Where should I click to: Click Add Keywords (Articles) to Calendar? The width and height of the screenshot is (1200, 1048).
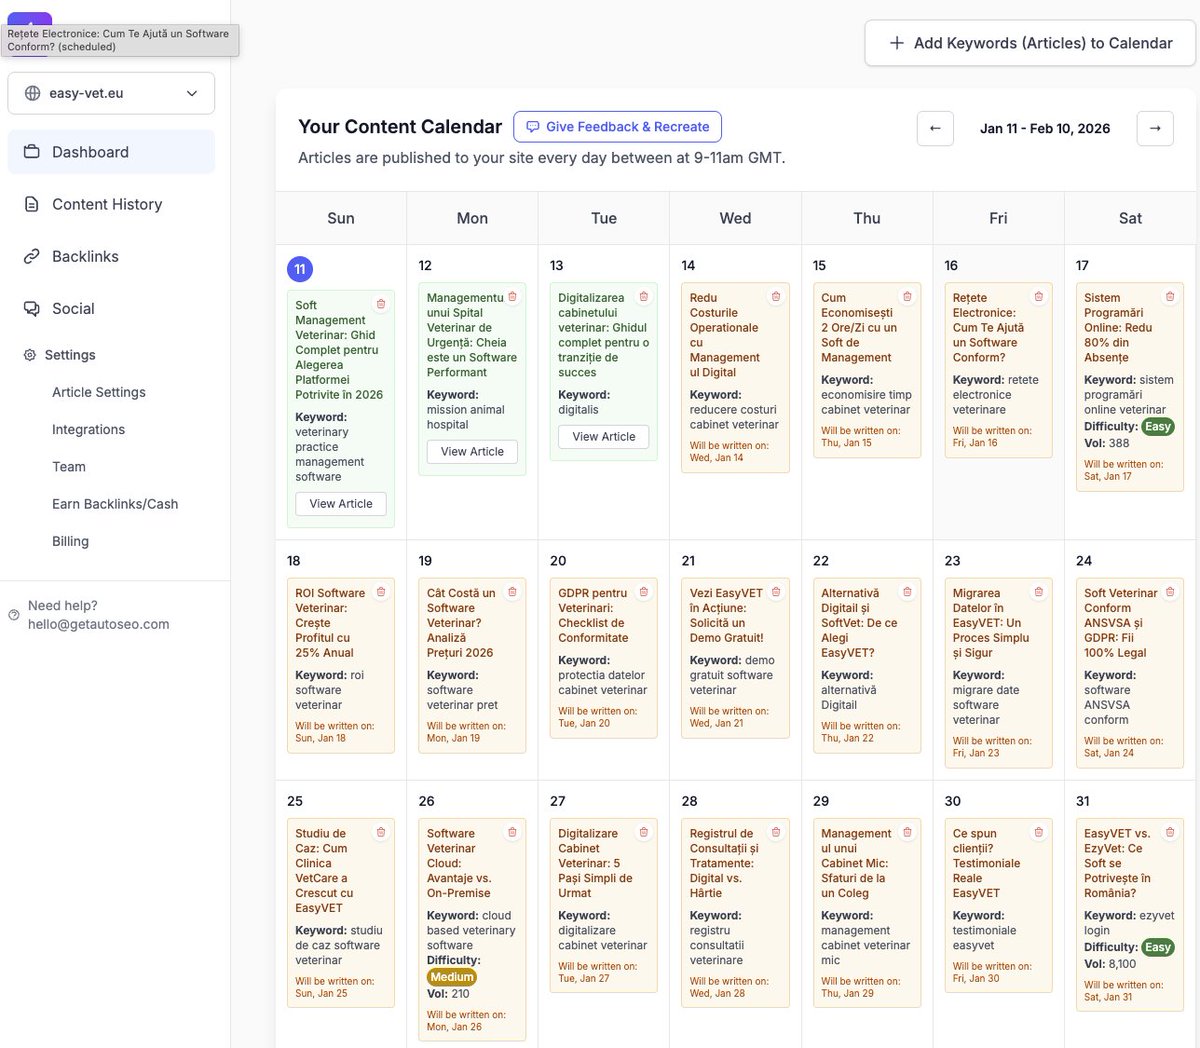pos(1030,43)
